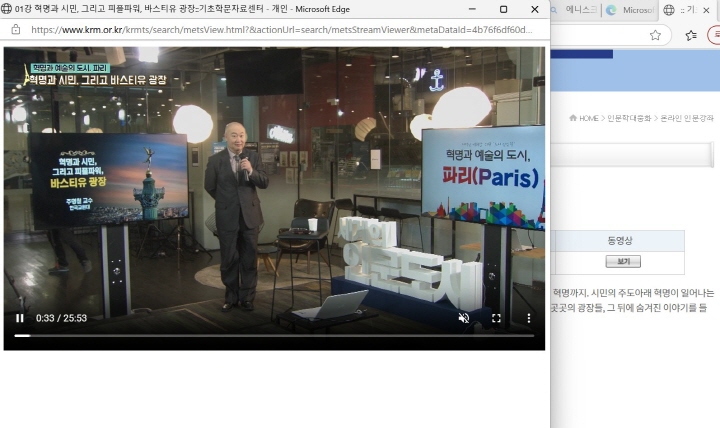Close the video popup window
720x428 pixels.
click(x=534, y=9)
